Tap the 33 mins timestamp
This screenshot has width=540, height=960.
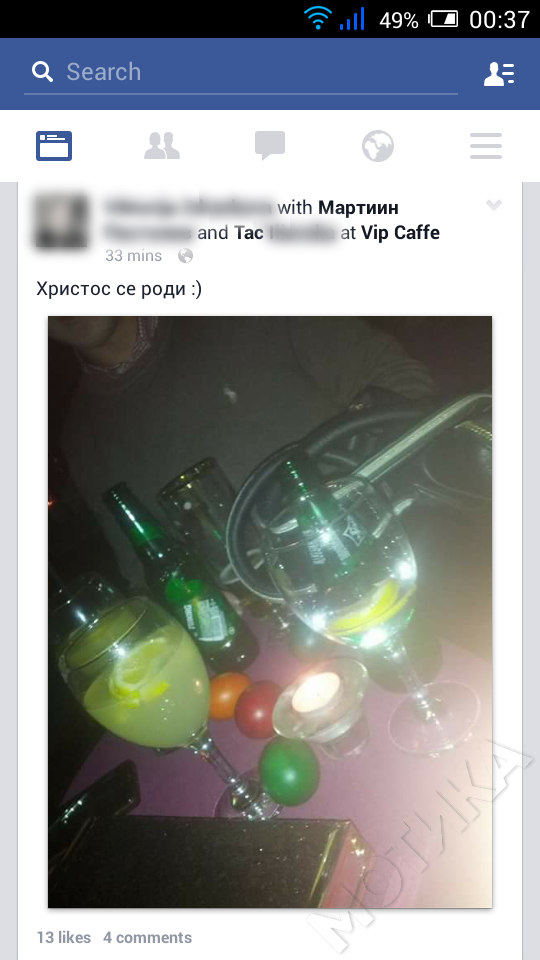pos(133,255)
